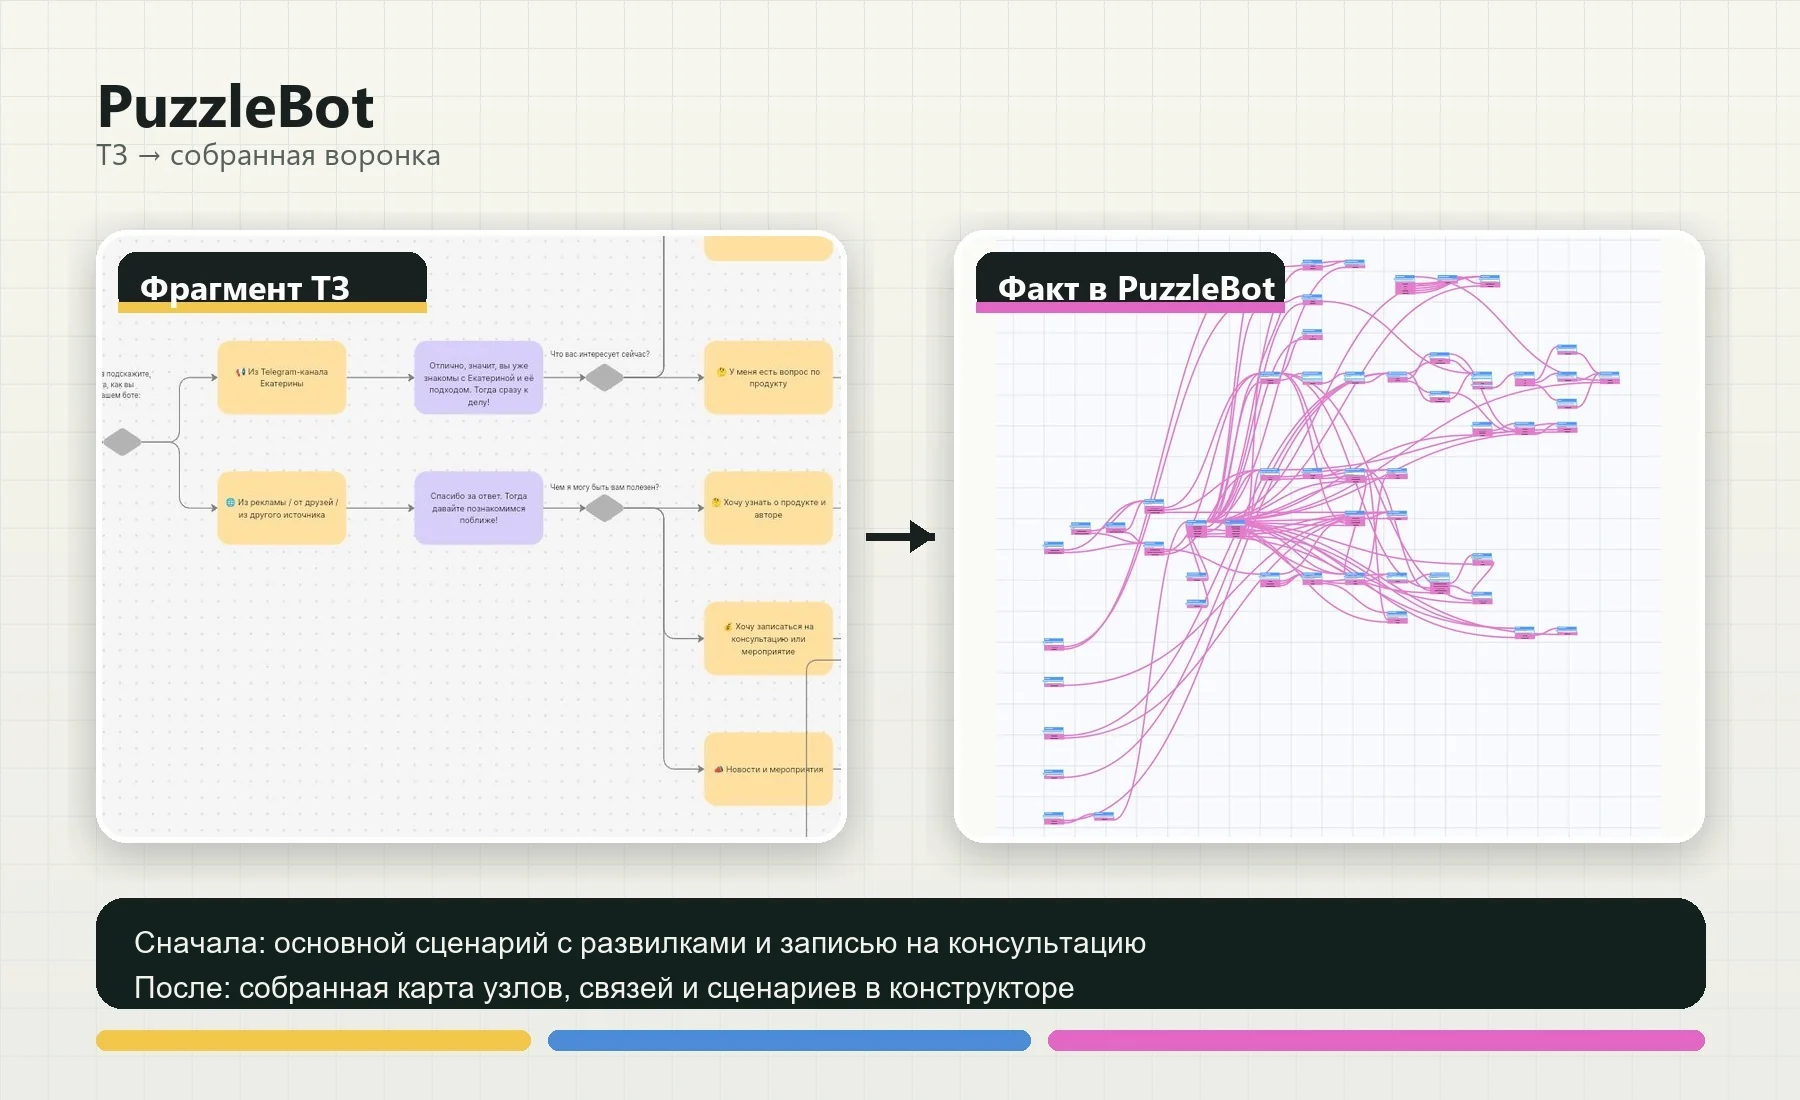Open the PuzzleBot node map screenshot
The width and height of the screenshot is (1800, 1100).
(x=1329, y=537)
